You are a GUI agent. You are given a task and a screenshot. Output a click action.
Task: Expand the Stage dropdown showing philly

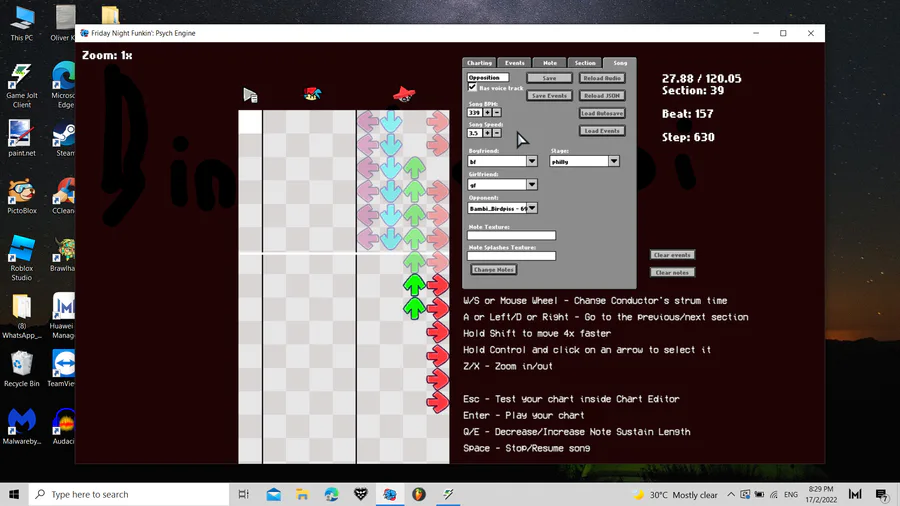614,161
